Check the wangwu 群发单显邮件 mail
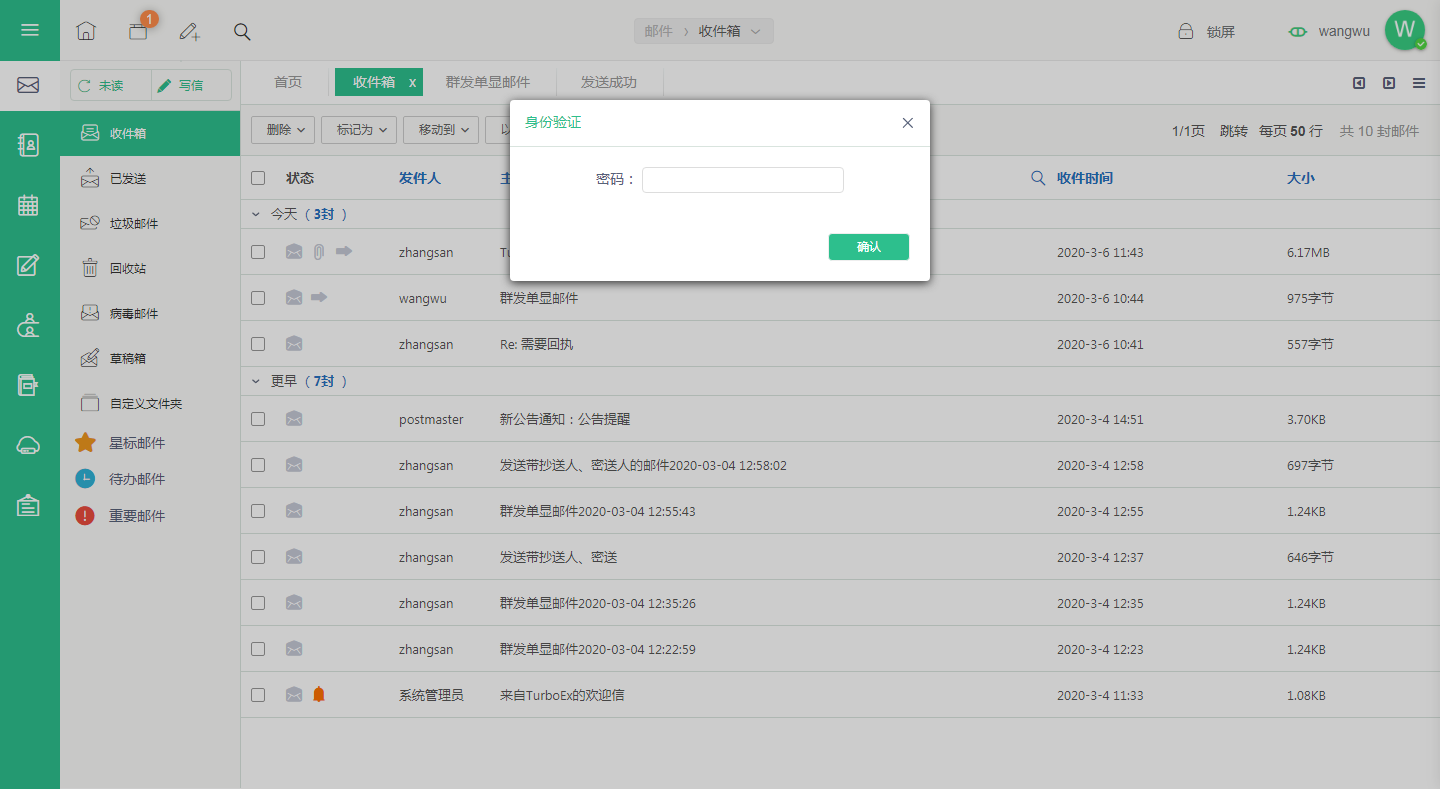 click(x=258, y=298)
